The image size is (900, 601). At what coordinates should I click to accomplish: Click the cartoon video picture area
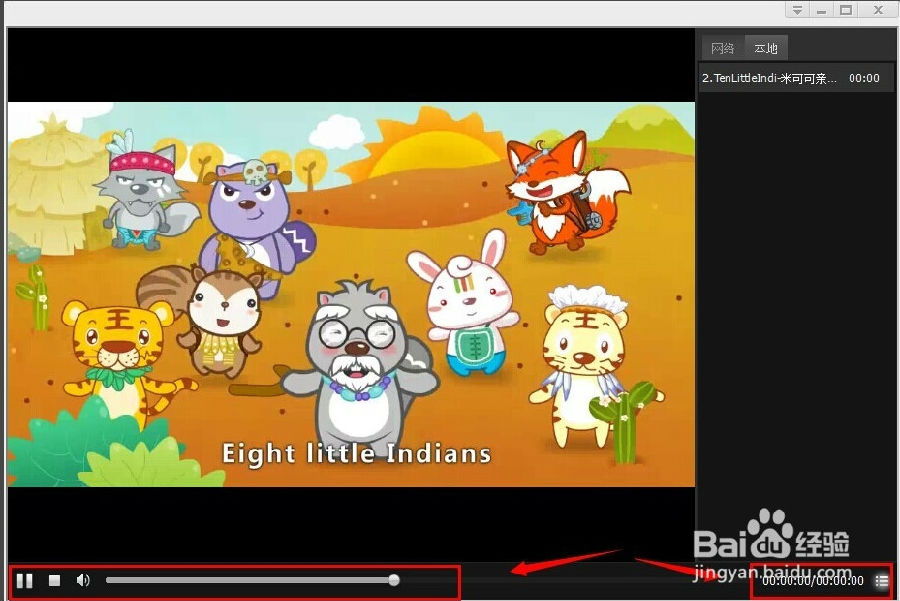pyautogui.click(x=350, y=250)
